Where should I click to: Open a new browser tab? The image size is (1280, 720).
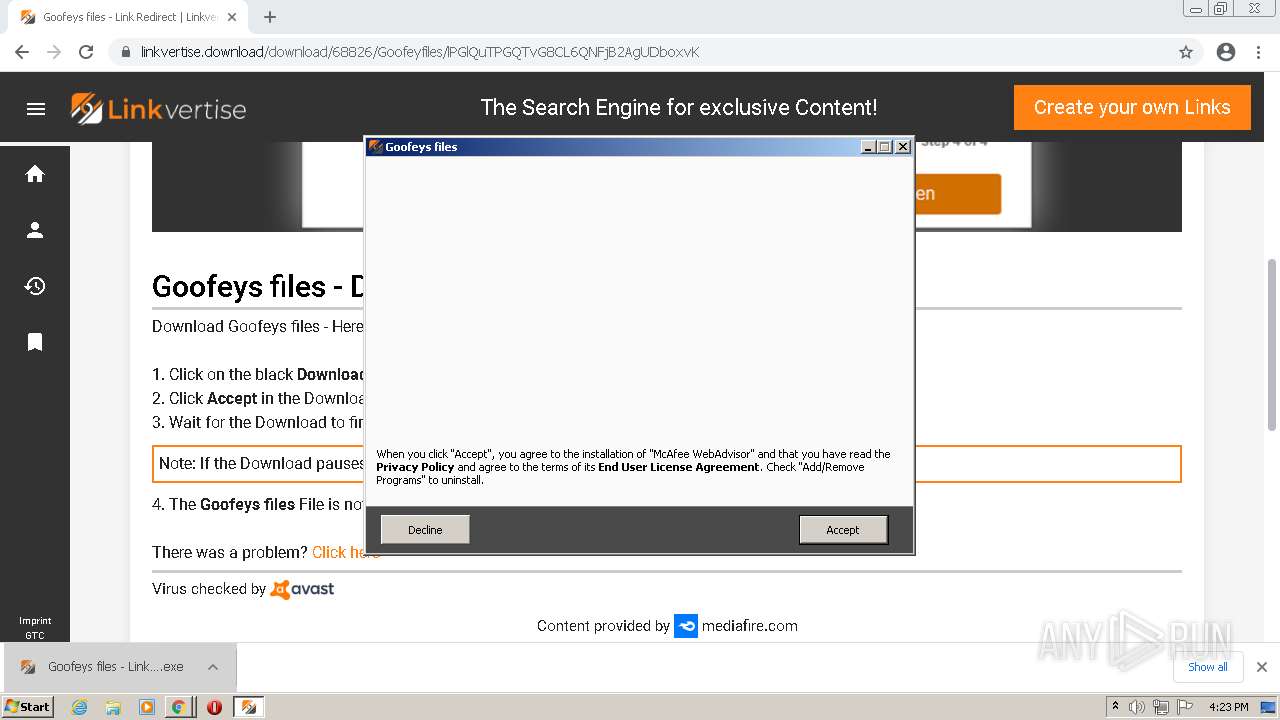click(270, 17)
